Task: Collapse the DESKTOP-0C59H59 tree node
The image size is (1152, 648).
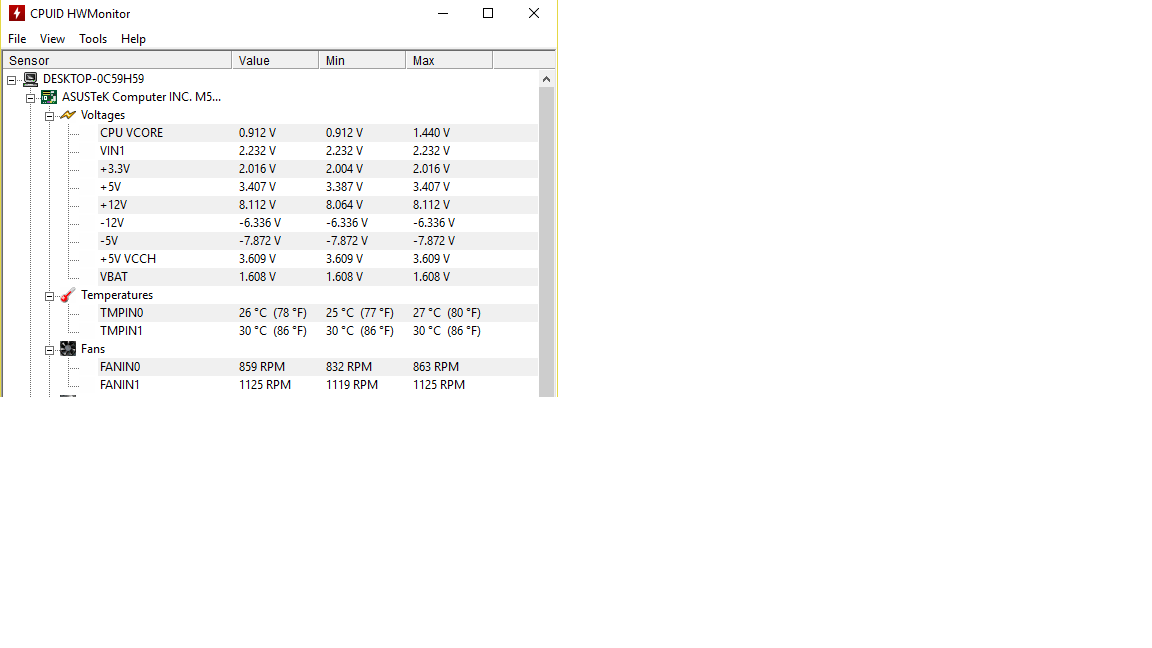Action: (x=12, y=79)
